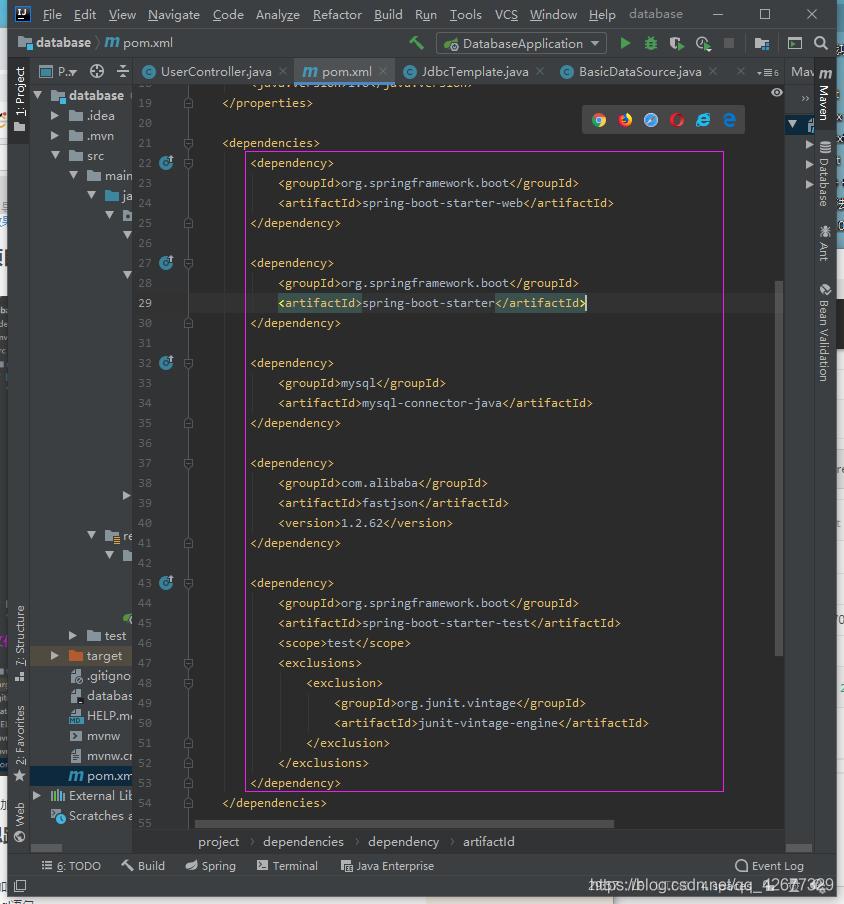
Task: Open page in Firefox browser icon
Action: (625, 120)
